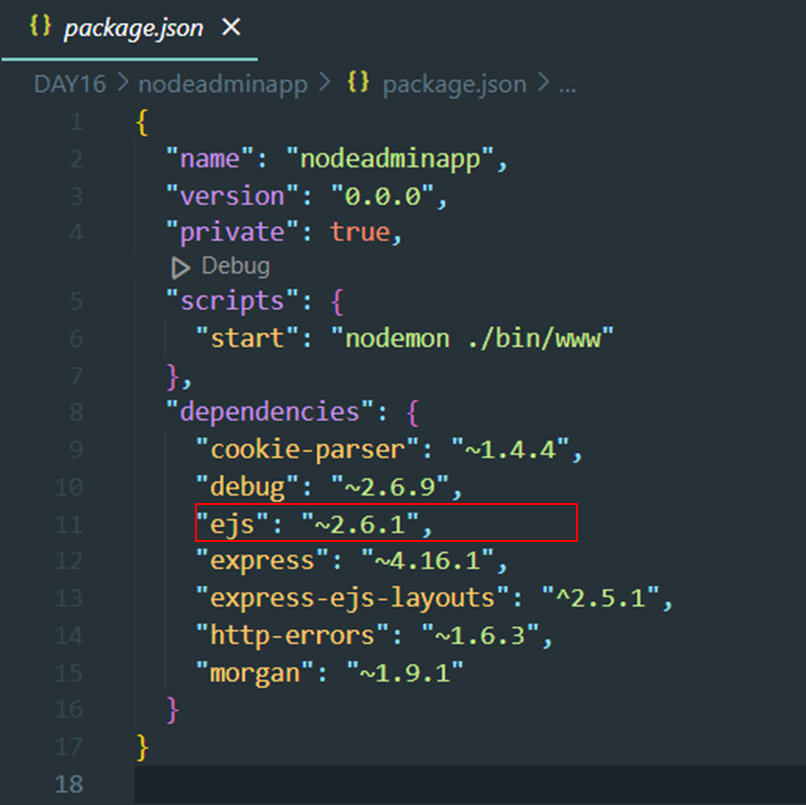Click the "~2.6.1" ejs version value
This screenshot has width=806, height=805.
point(360,525)
